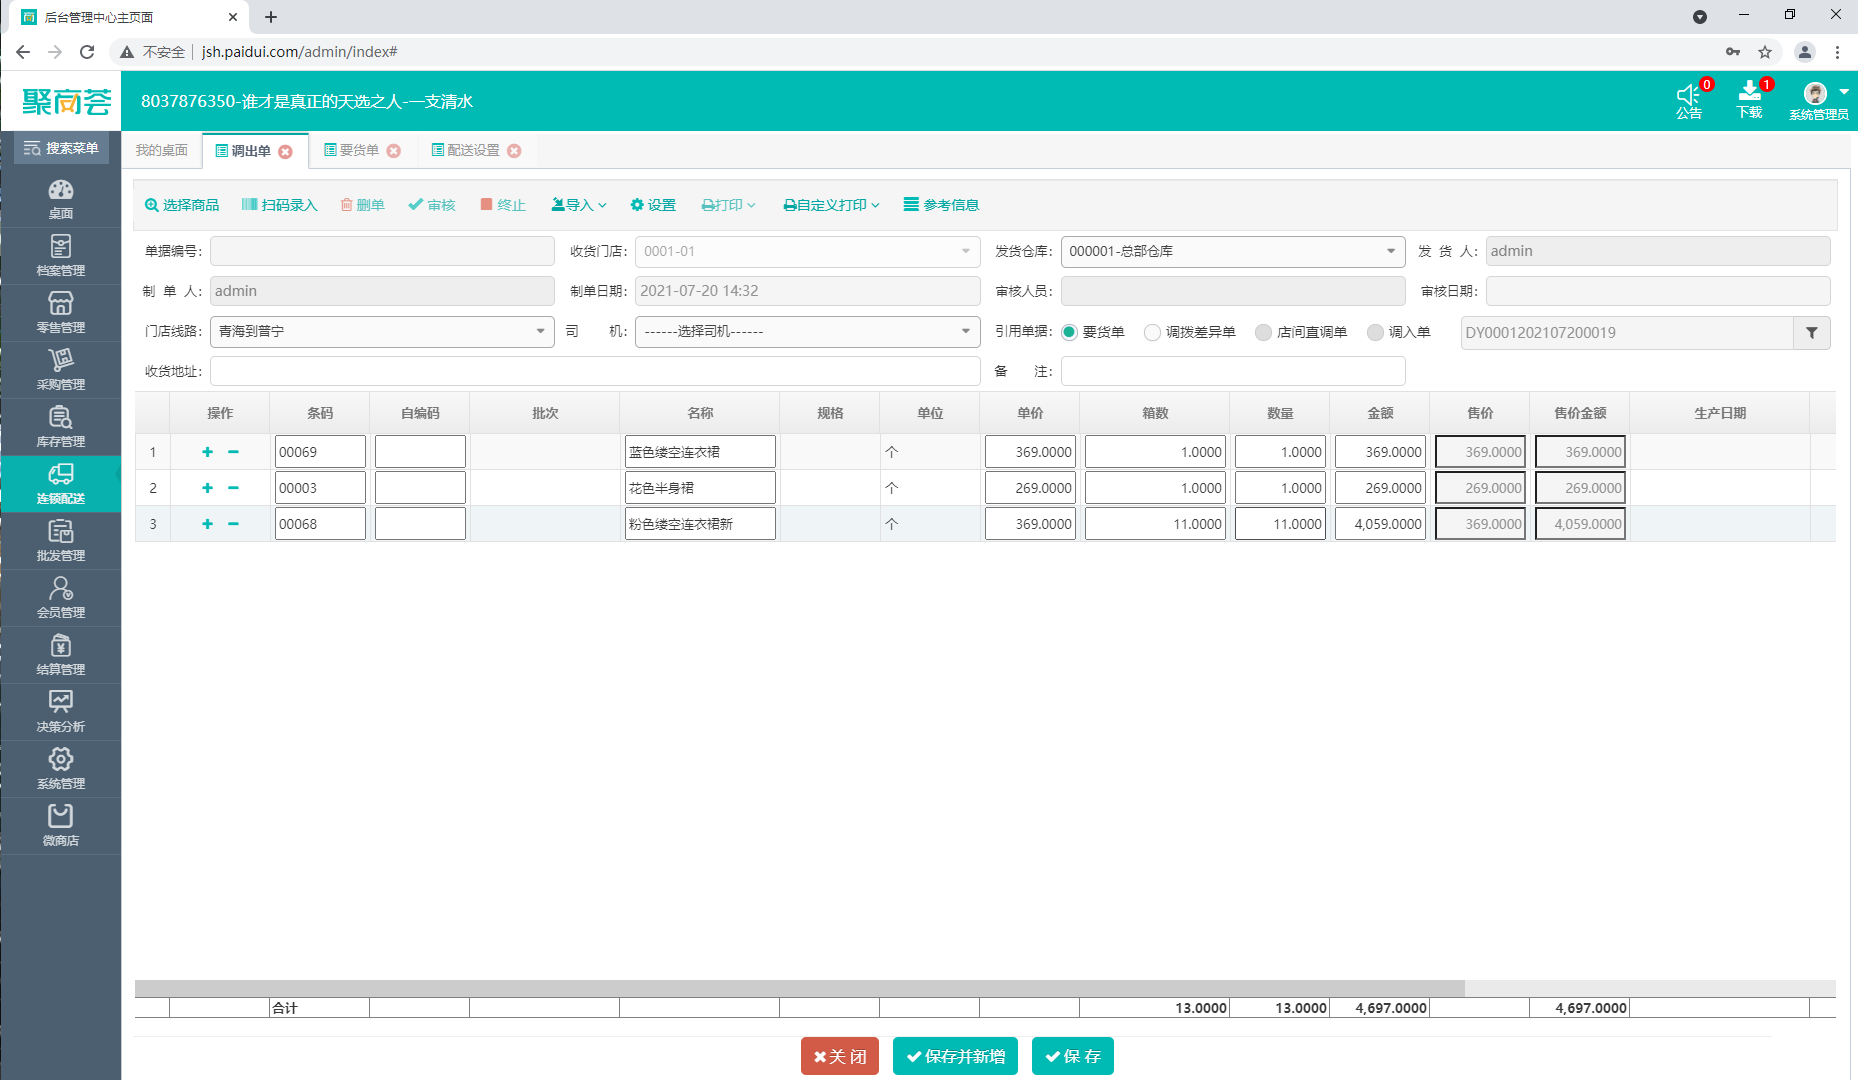Close the 调出单 tab with its X
Image resolution: width=1858 pixels, height=1080 pixels.
[286, 152]
